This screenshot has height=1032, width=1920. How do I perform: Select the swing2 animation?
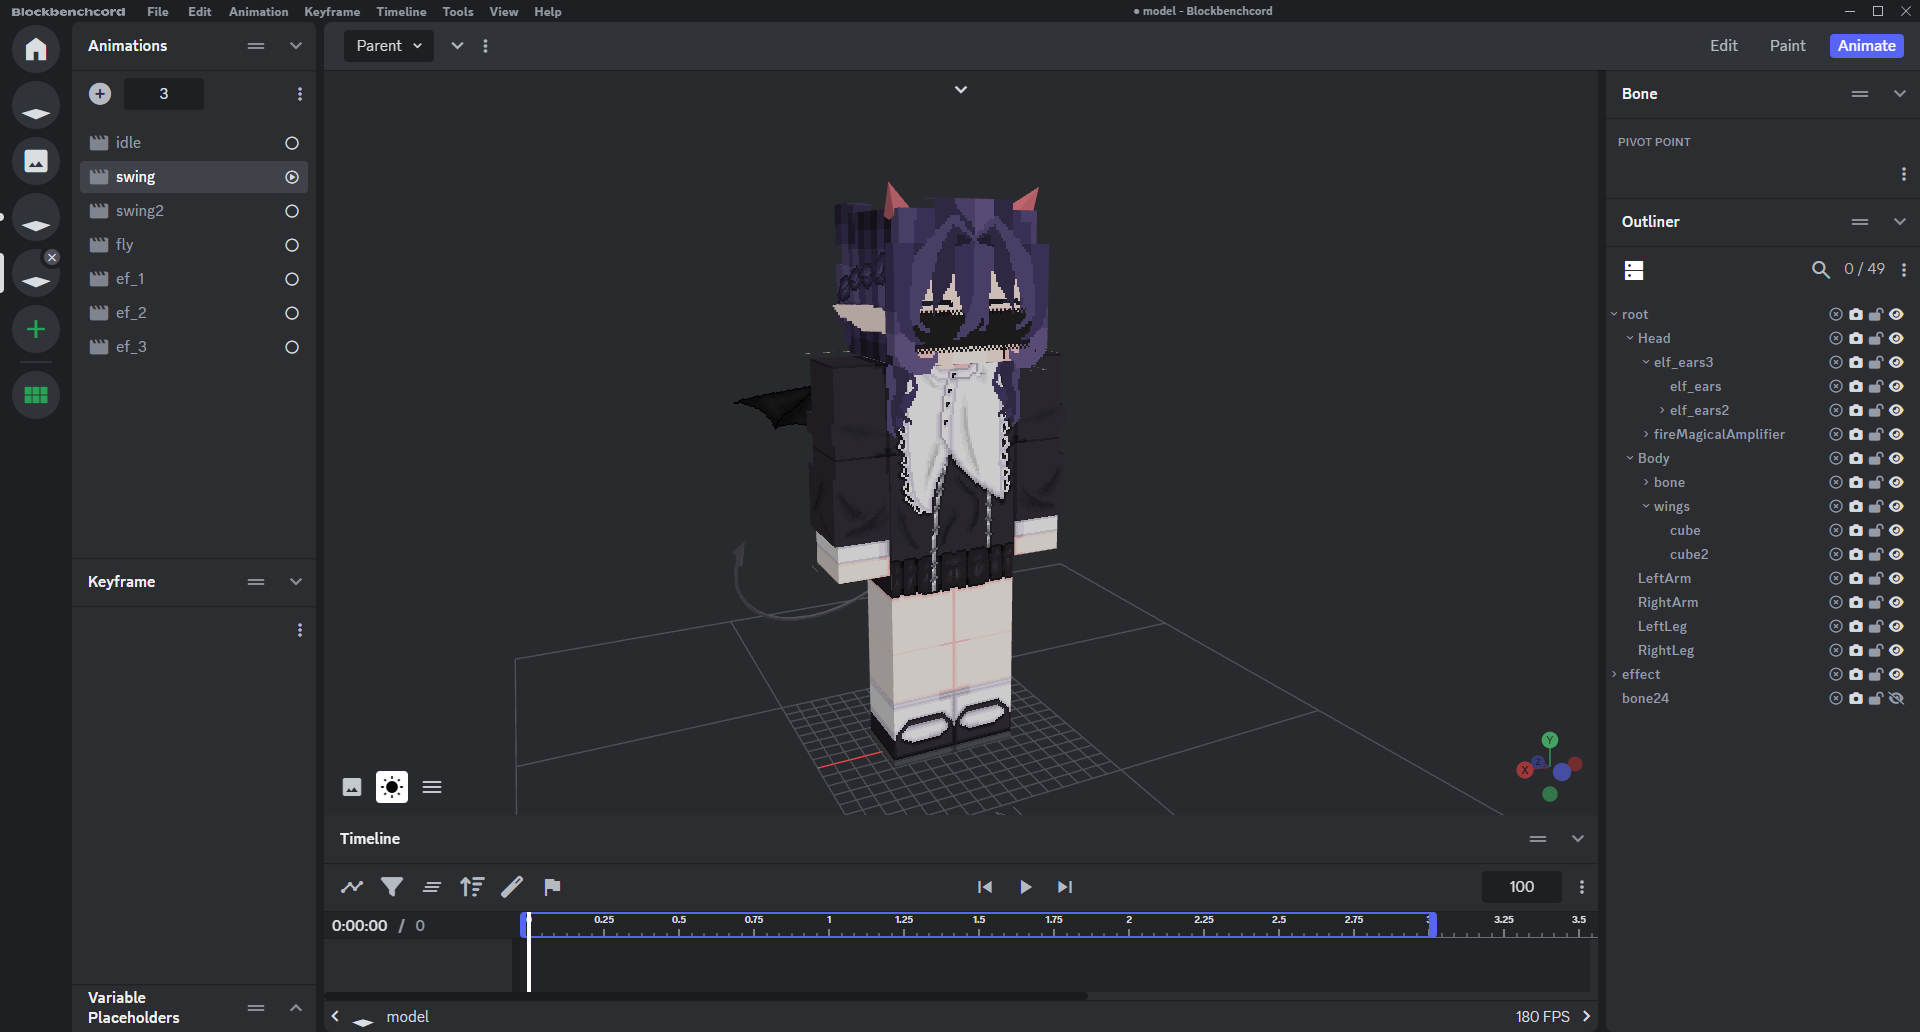[140, 211]
